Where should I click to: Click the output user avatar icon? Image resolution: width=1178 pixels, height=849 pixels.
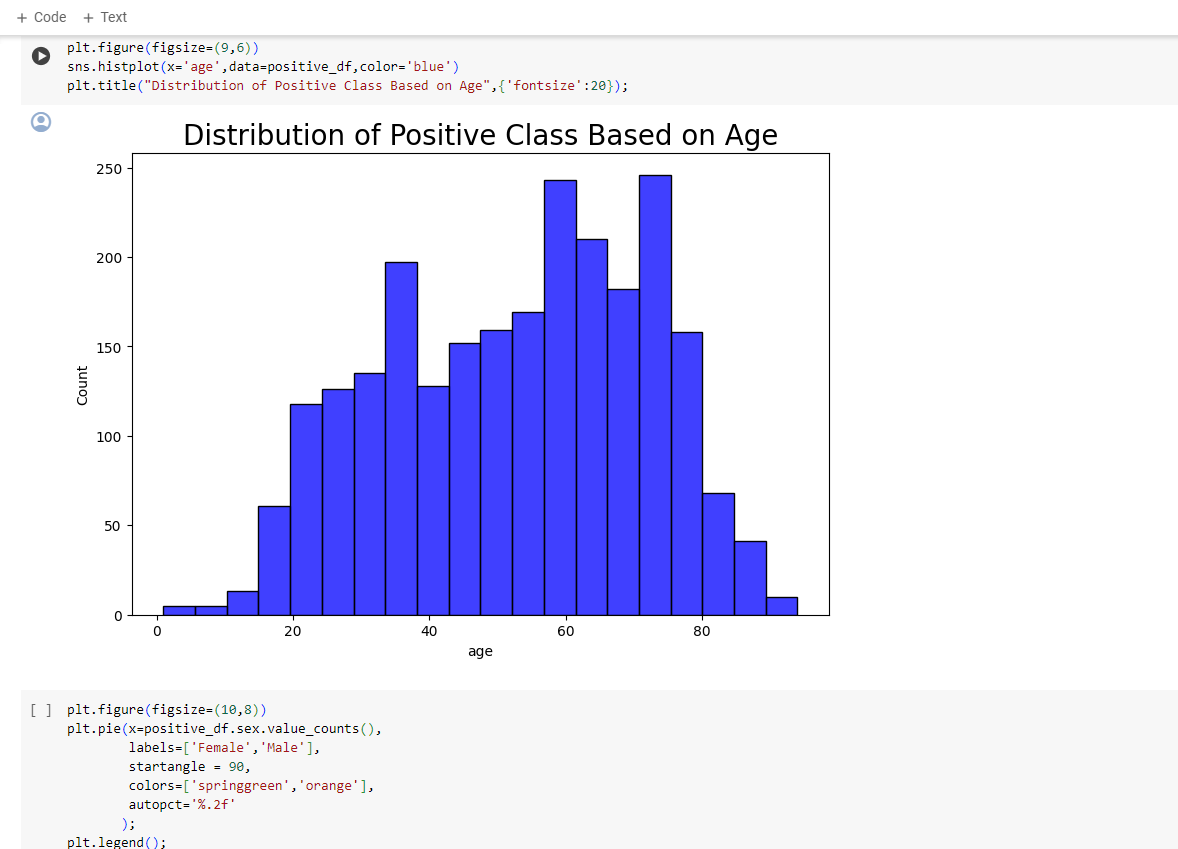[41, 122]
